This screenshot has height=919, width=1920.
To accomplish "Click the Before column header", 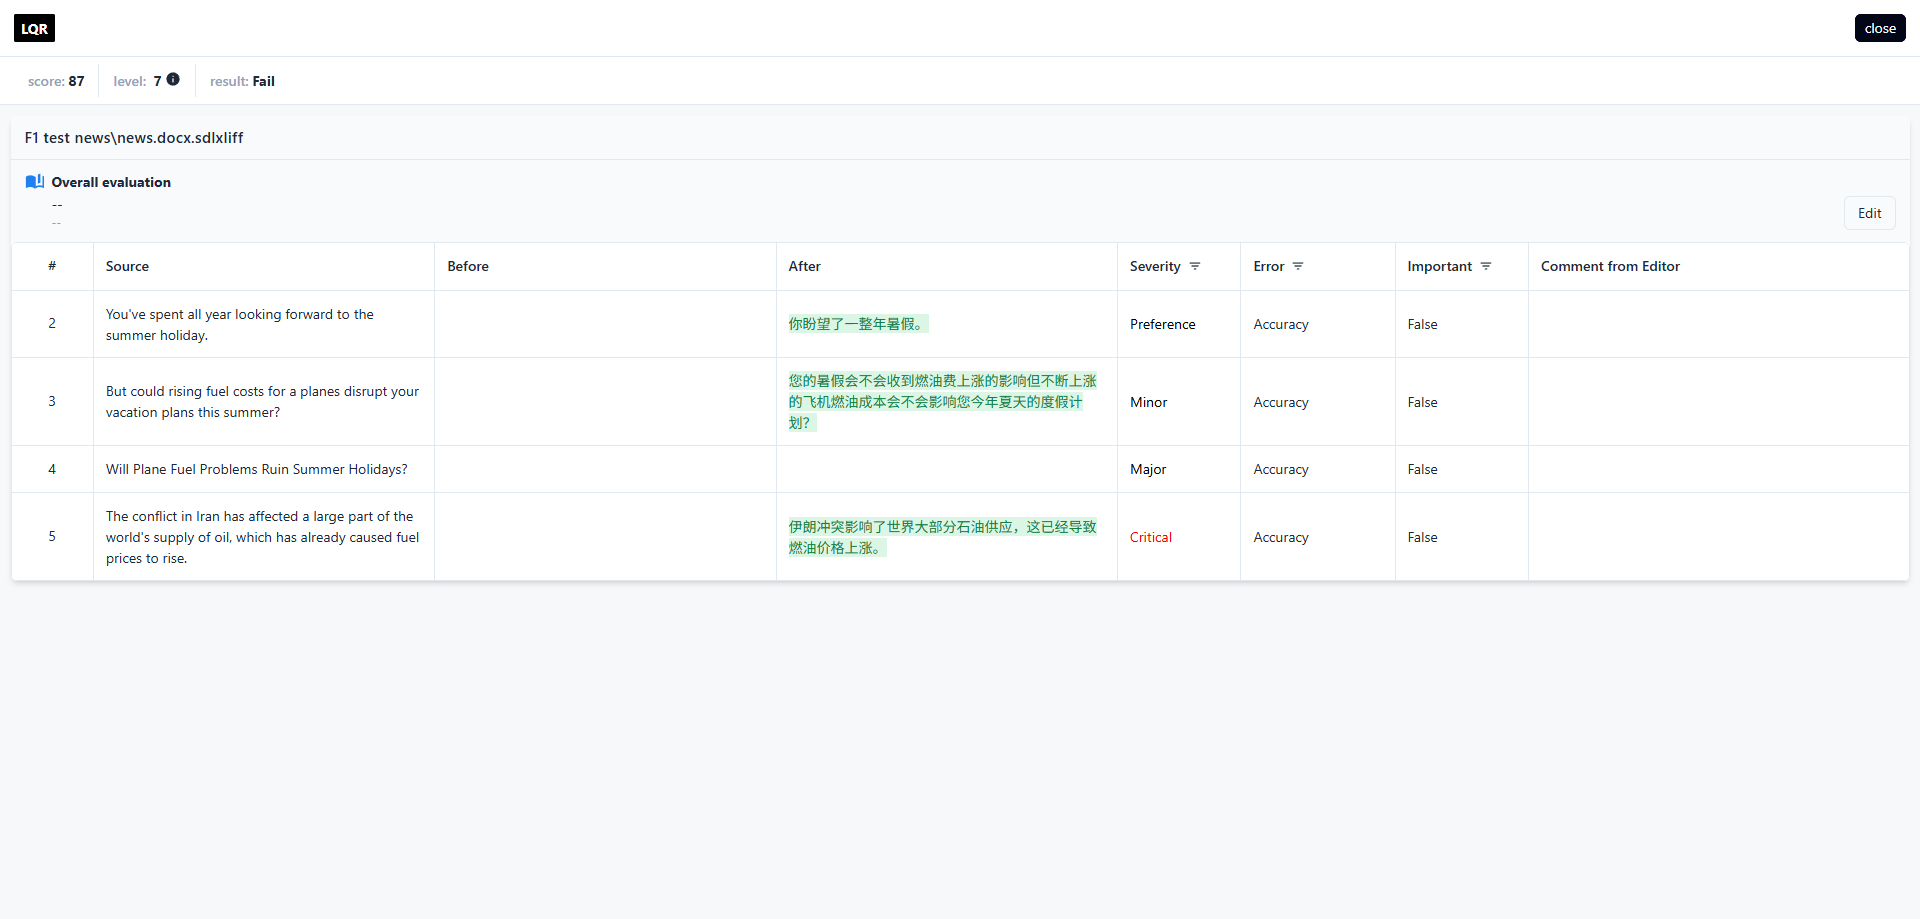I will [x=468, y=266].
